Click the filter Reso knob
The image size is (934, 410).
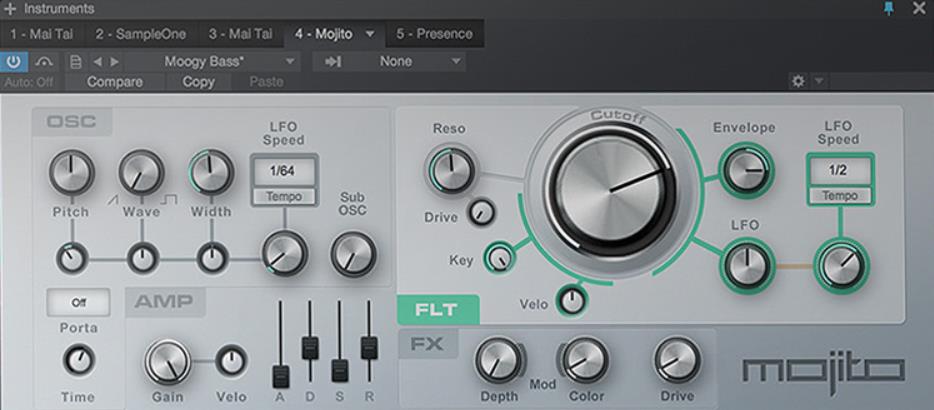tap(451, 171)
